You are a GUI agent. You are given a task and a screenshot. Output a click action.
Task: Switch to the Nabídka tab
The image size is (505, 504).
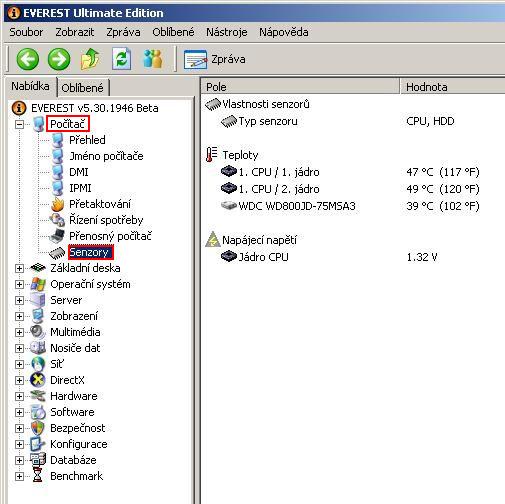[30, 86]
